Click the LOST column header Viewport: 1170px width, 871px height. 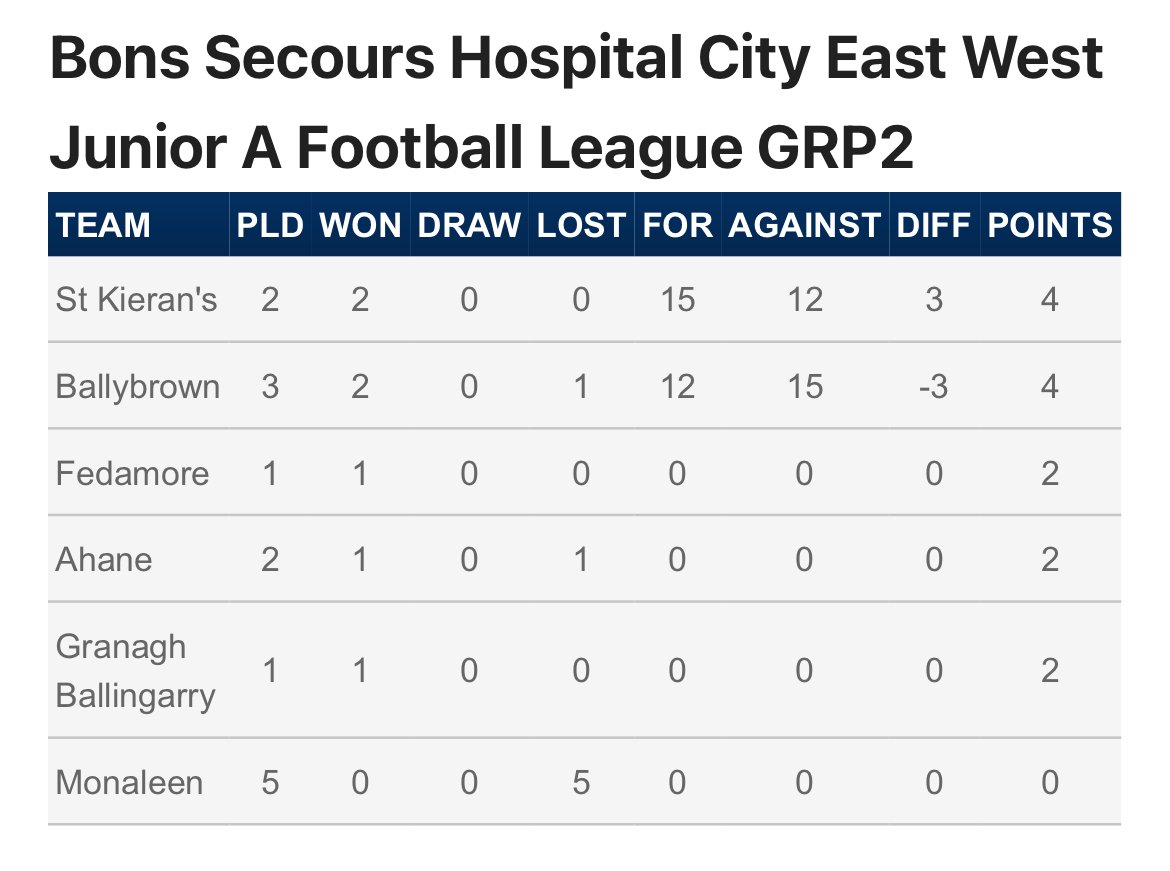[581, 225]
